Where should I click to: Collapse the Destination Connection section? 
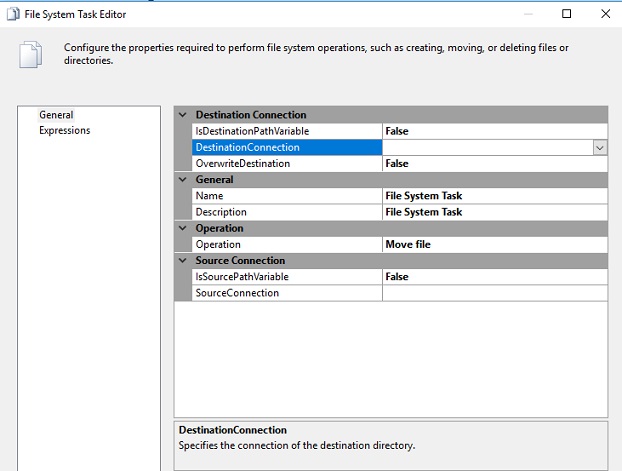(183, 115)
